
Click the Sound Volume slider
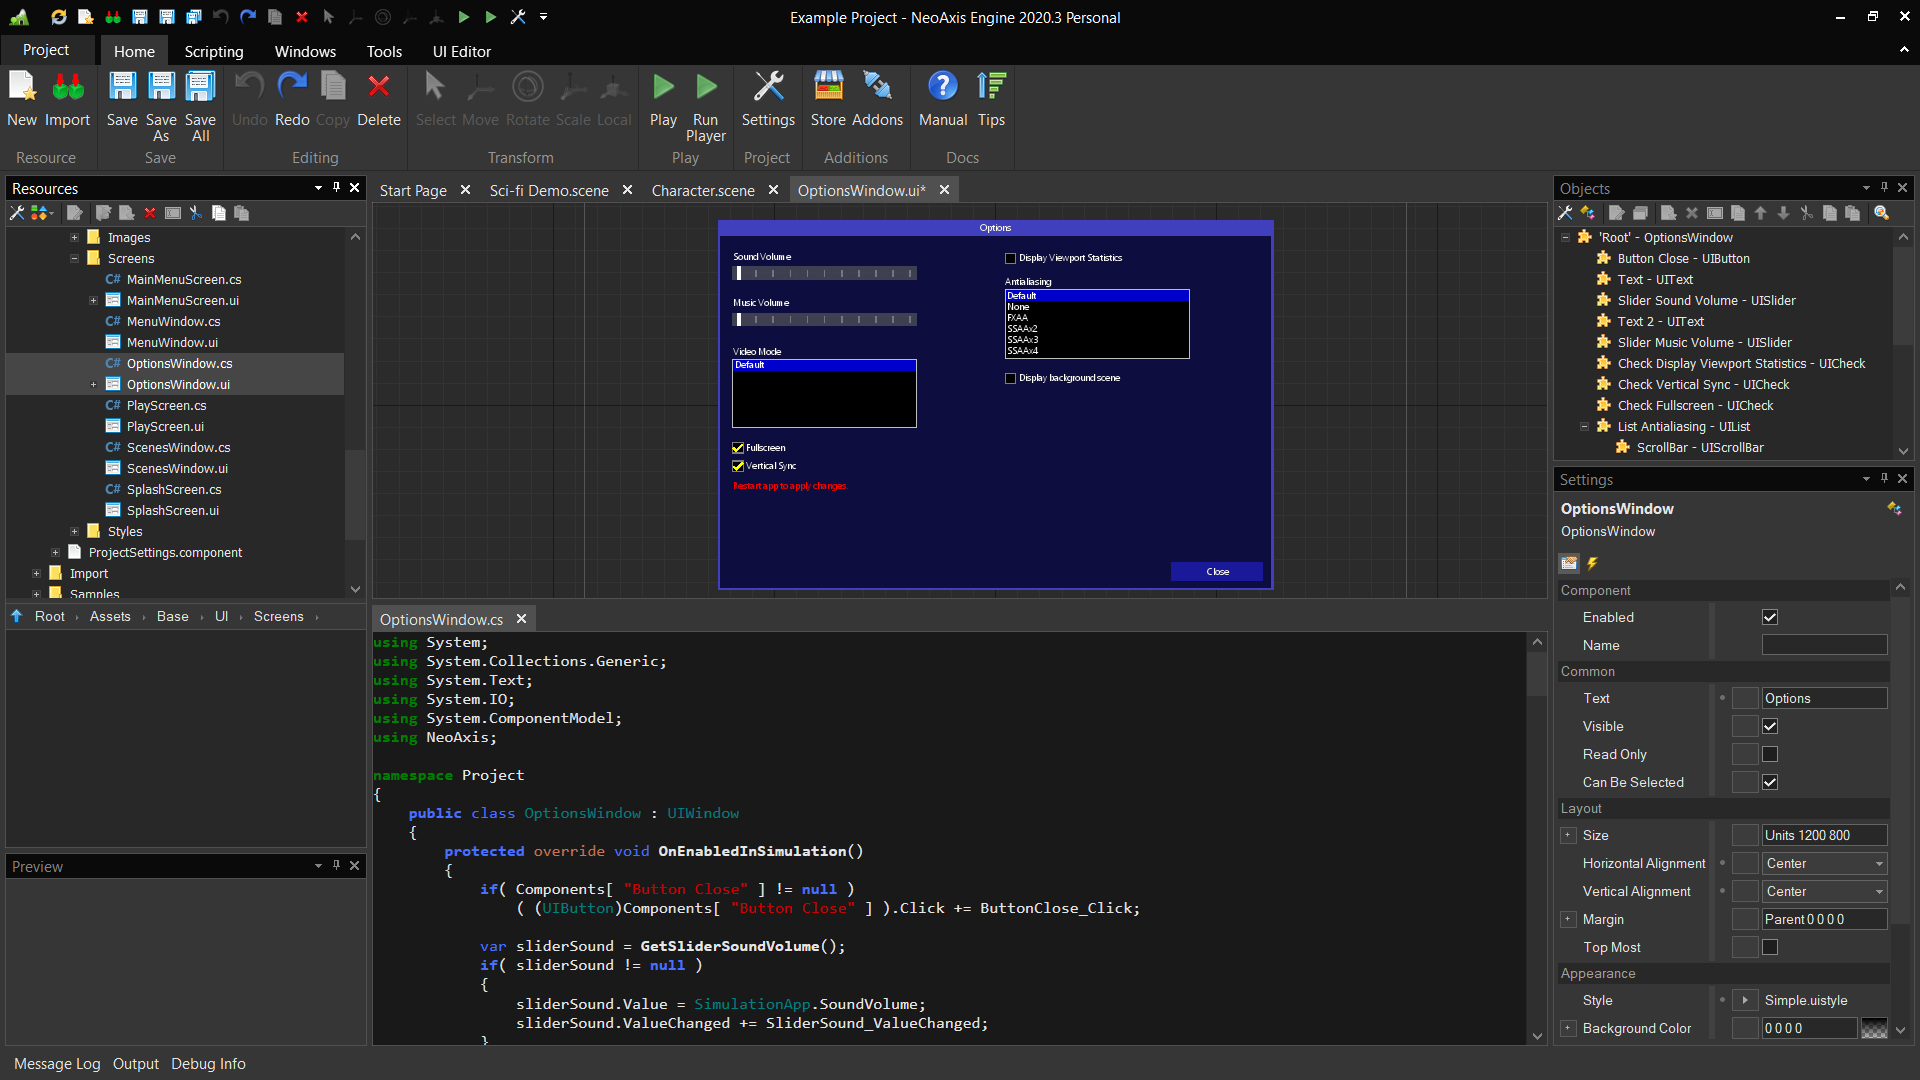[x=824, y=274]
